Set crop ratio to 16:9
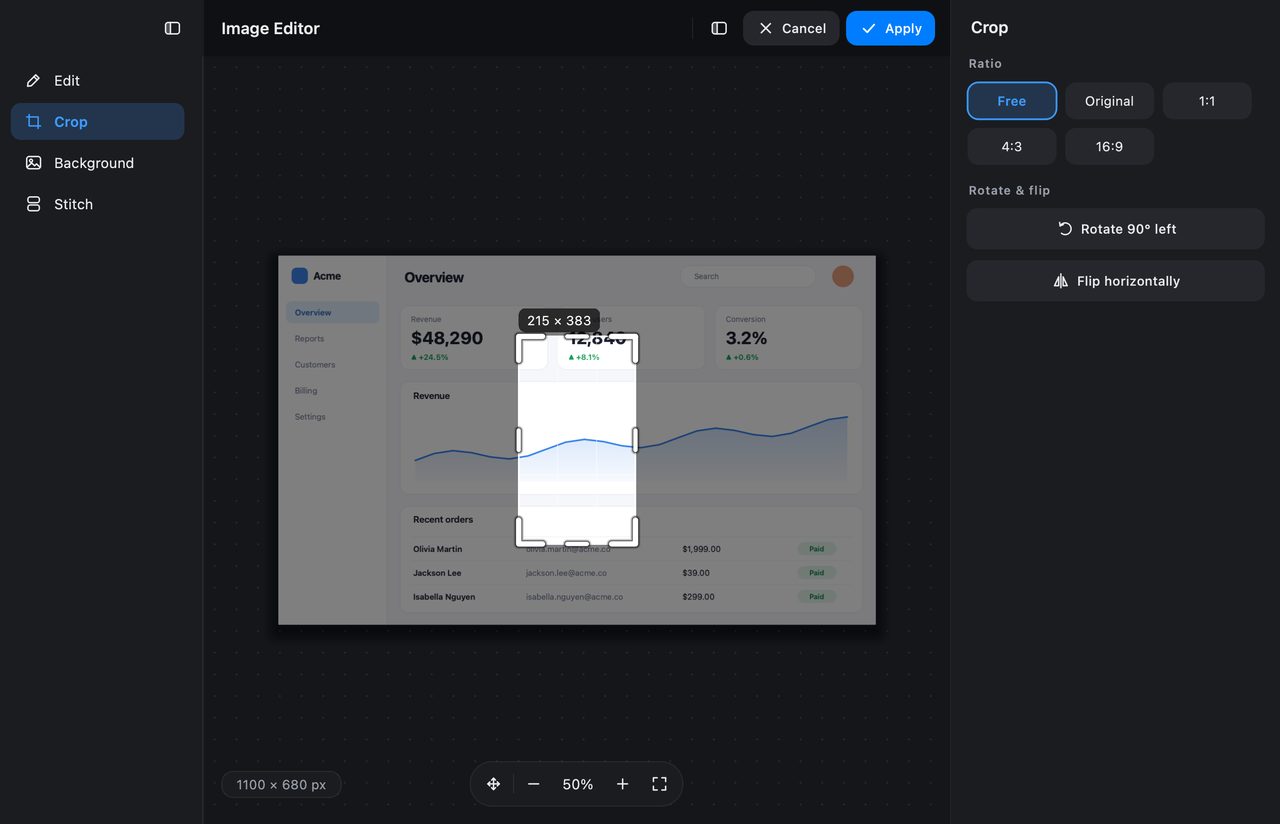This screenshot has width=1280, height=824. (x=1109, y=146)
